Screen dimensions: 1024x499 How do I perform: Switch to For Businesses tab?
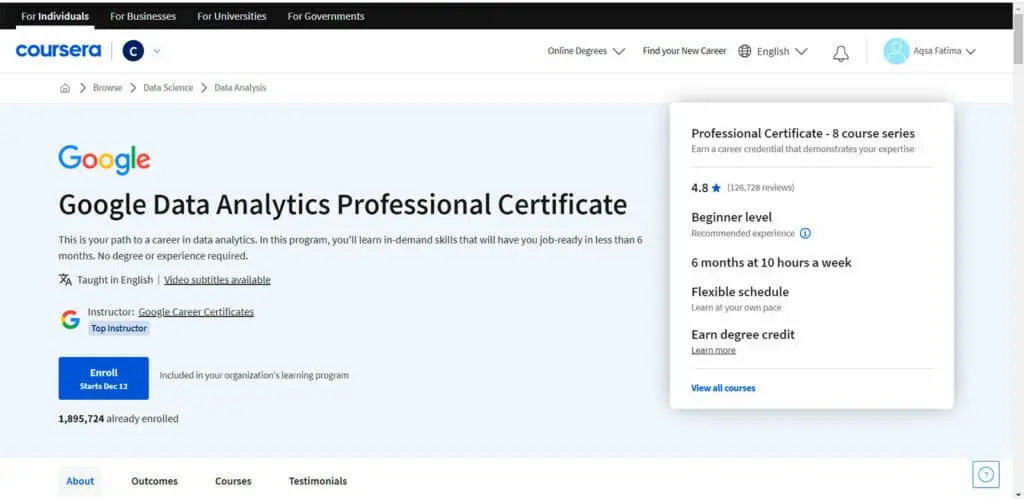pyautogui.click(x=143, y=16)
